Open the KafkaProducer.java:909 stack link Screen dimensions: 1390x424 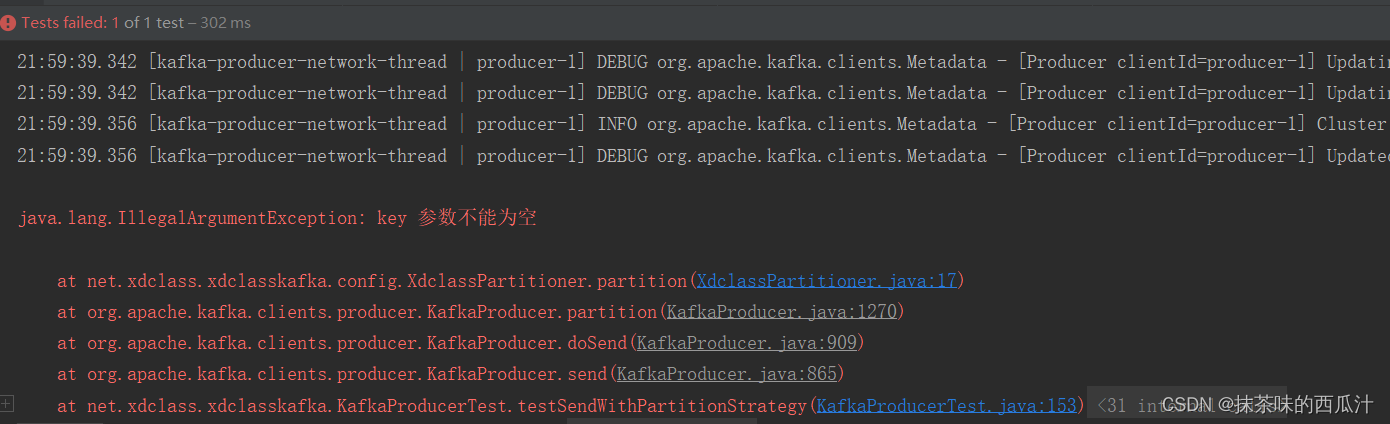tap(746, 343)
